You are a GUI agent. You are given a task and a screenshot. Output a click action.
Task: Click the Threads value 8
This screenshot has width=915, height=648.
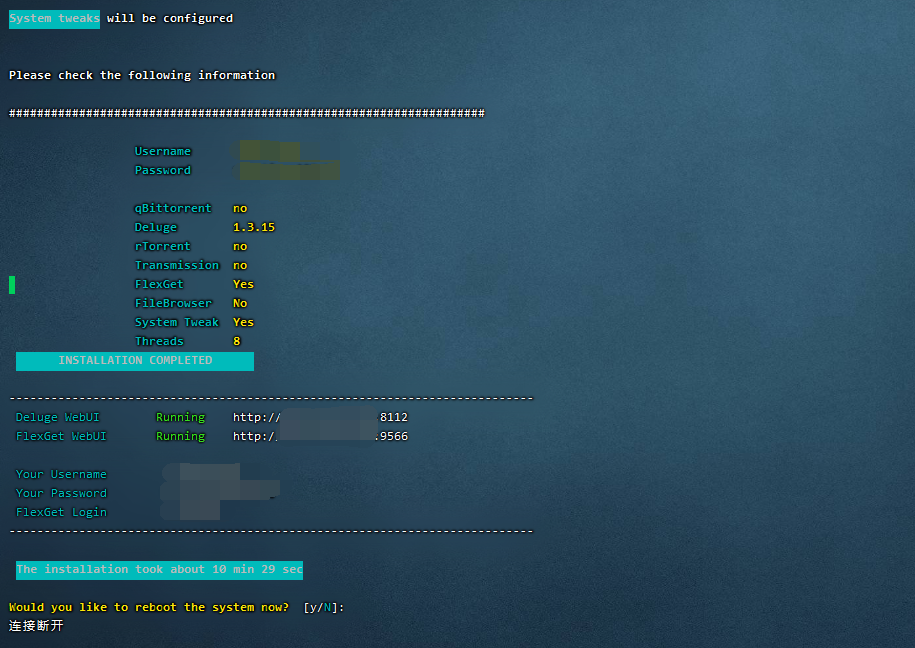(x=236, y=341)
